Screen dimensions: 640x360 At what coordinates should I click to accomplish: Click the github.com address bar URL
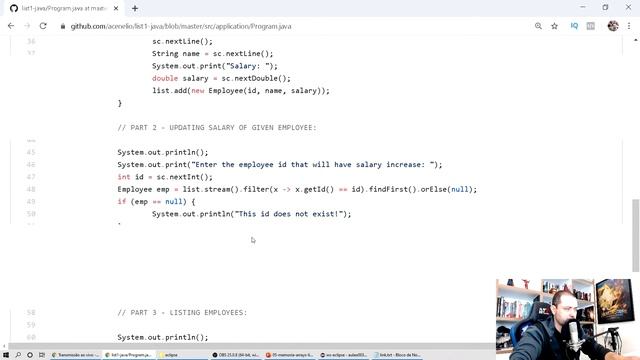click(x=181, y=26)
